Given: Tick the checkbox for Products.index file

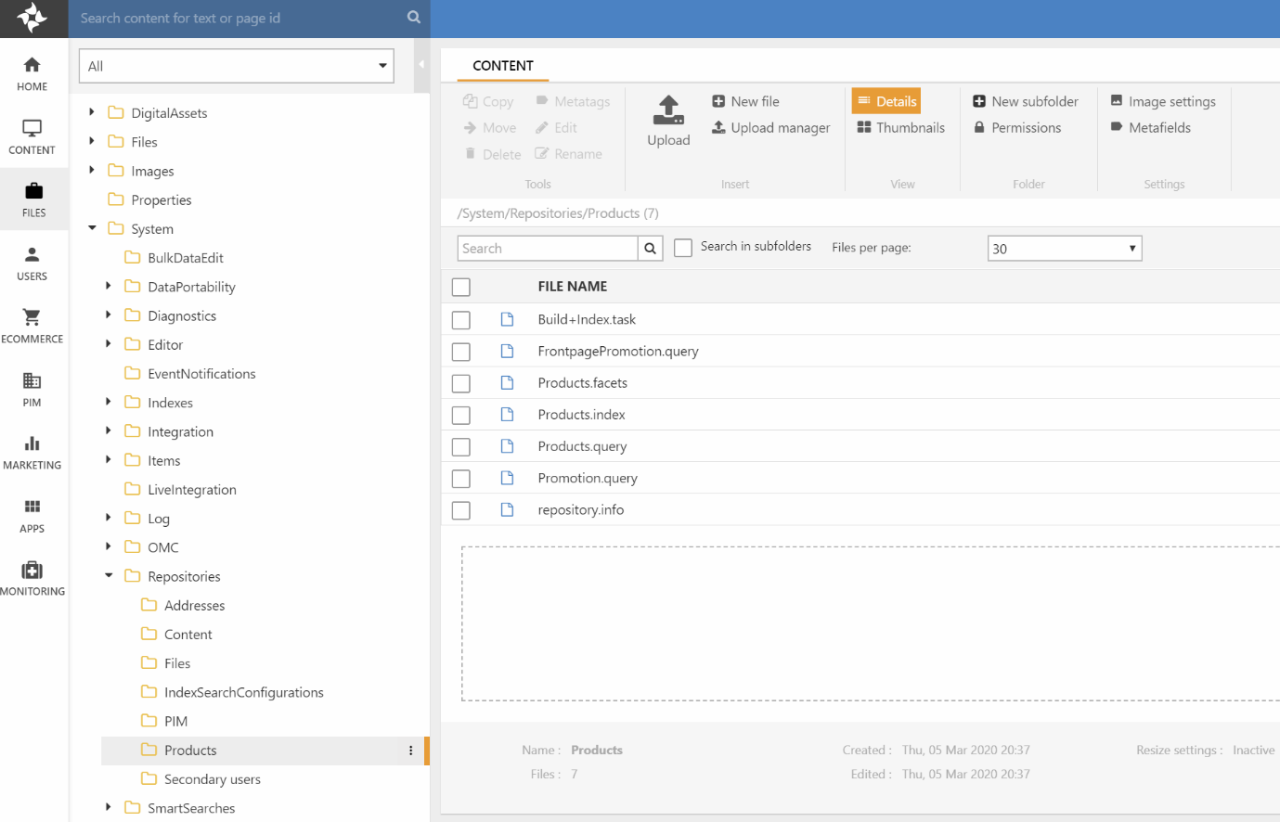Looking at the screenshot, I should [x=461, y=415].
